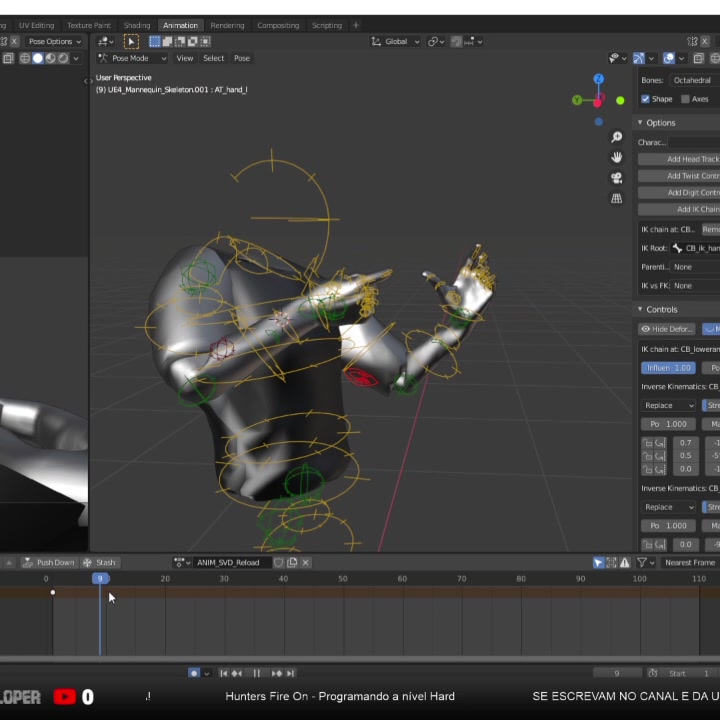The width and height of the screenshot is (720, 720).
Task: Toggle X-Ray view icon in right header
Action: point(698,58)
